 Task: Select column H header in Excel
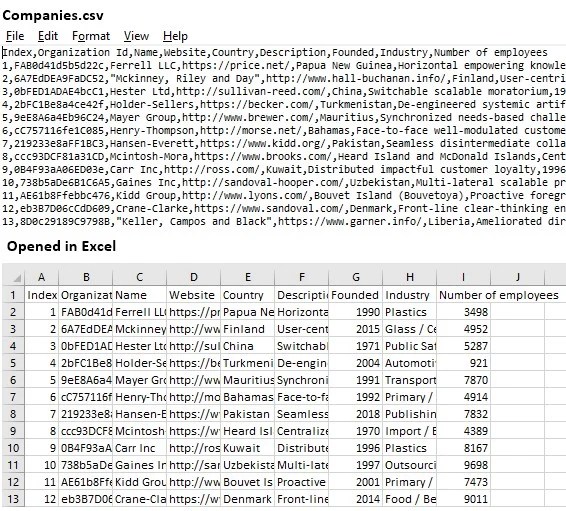(409, 278)
